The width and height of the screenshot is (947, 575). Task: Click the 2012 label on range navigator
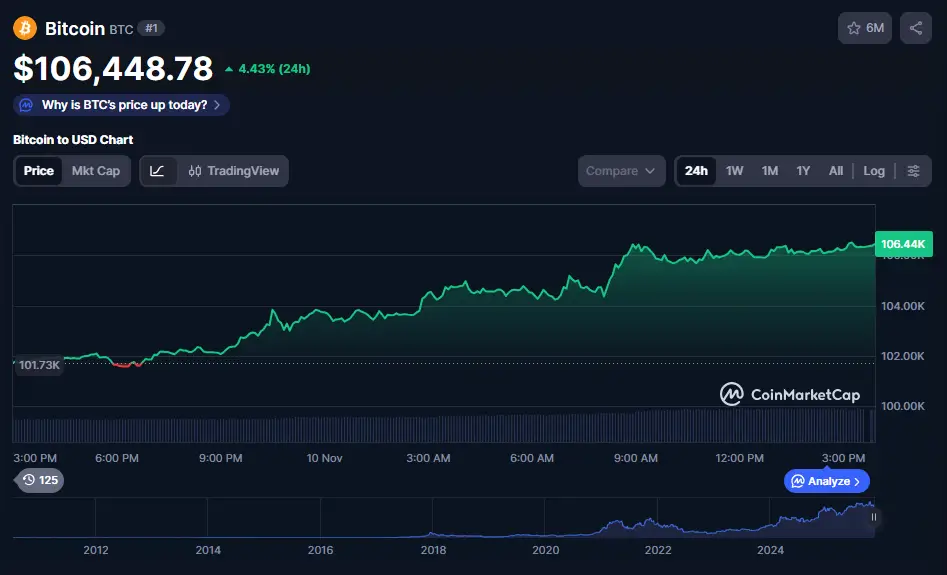click(x=95, y=550)
